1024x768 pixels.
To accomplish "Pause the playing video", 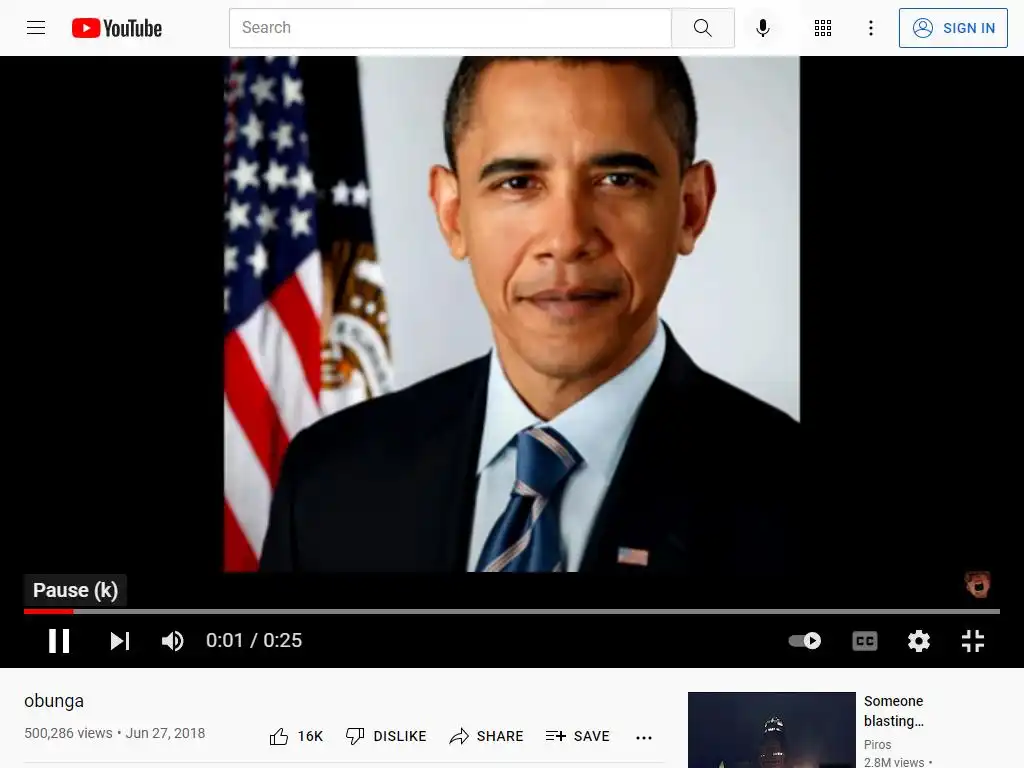I will coord(59,641).
